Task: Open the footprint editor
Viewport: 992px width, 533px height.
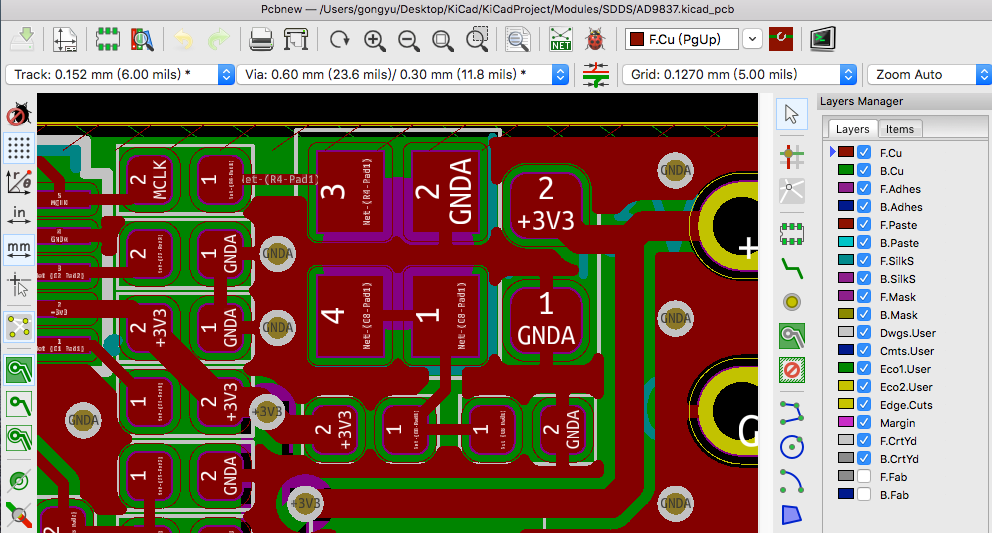Action: pyautogui.click(x=108, y=39)
